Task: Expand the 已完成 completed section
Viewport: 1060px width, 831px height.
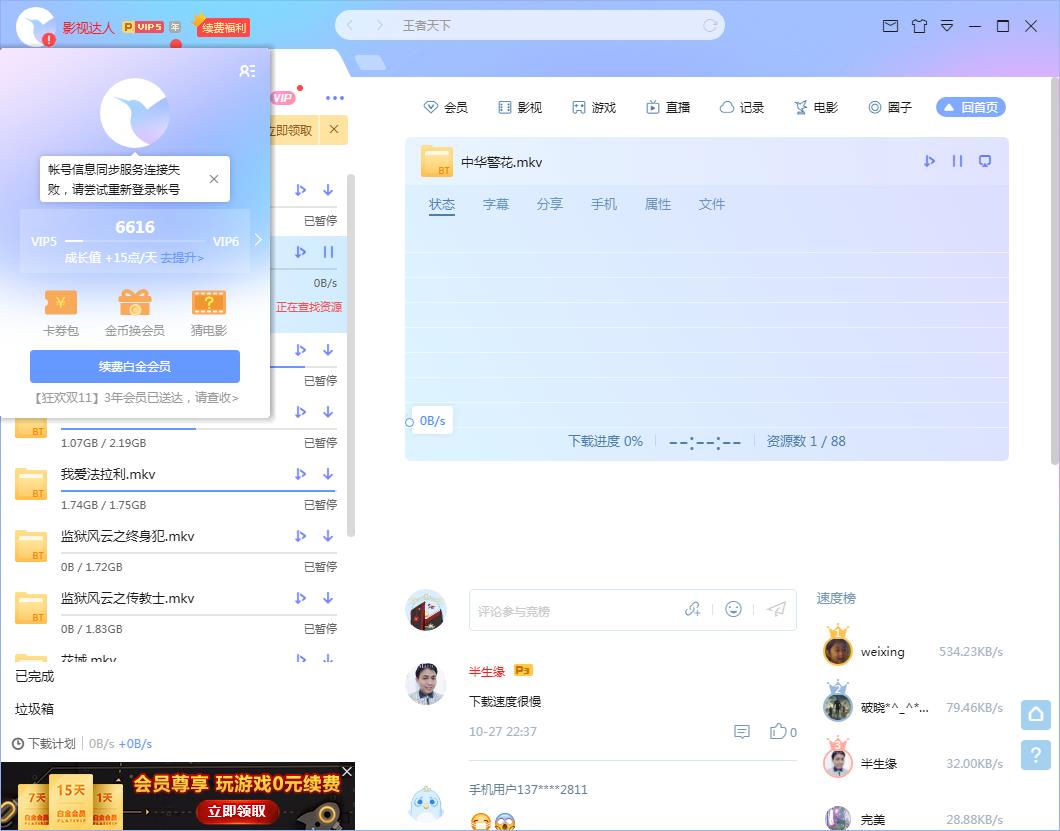Action: coord(33,677)
